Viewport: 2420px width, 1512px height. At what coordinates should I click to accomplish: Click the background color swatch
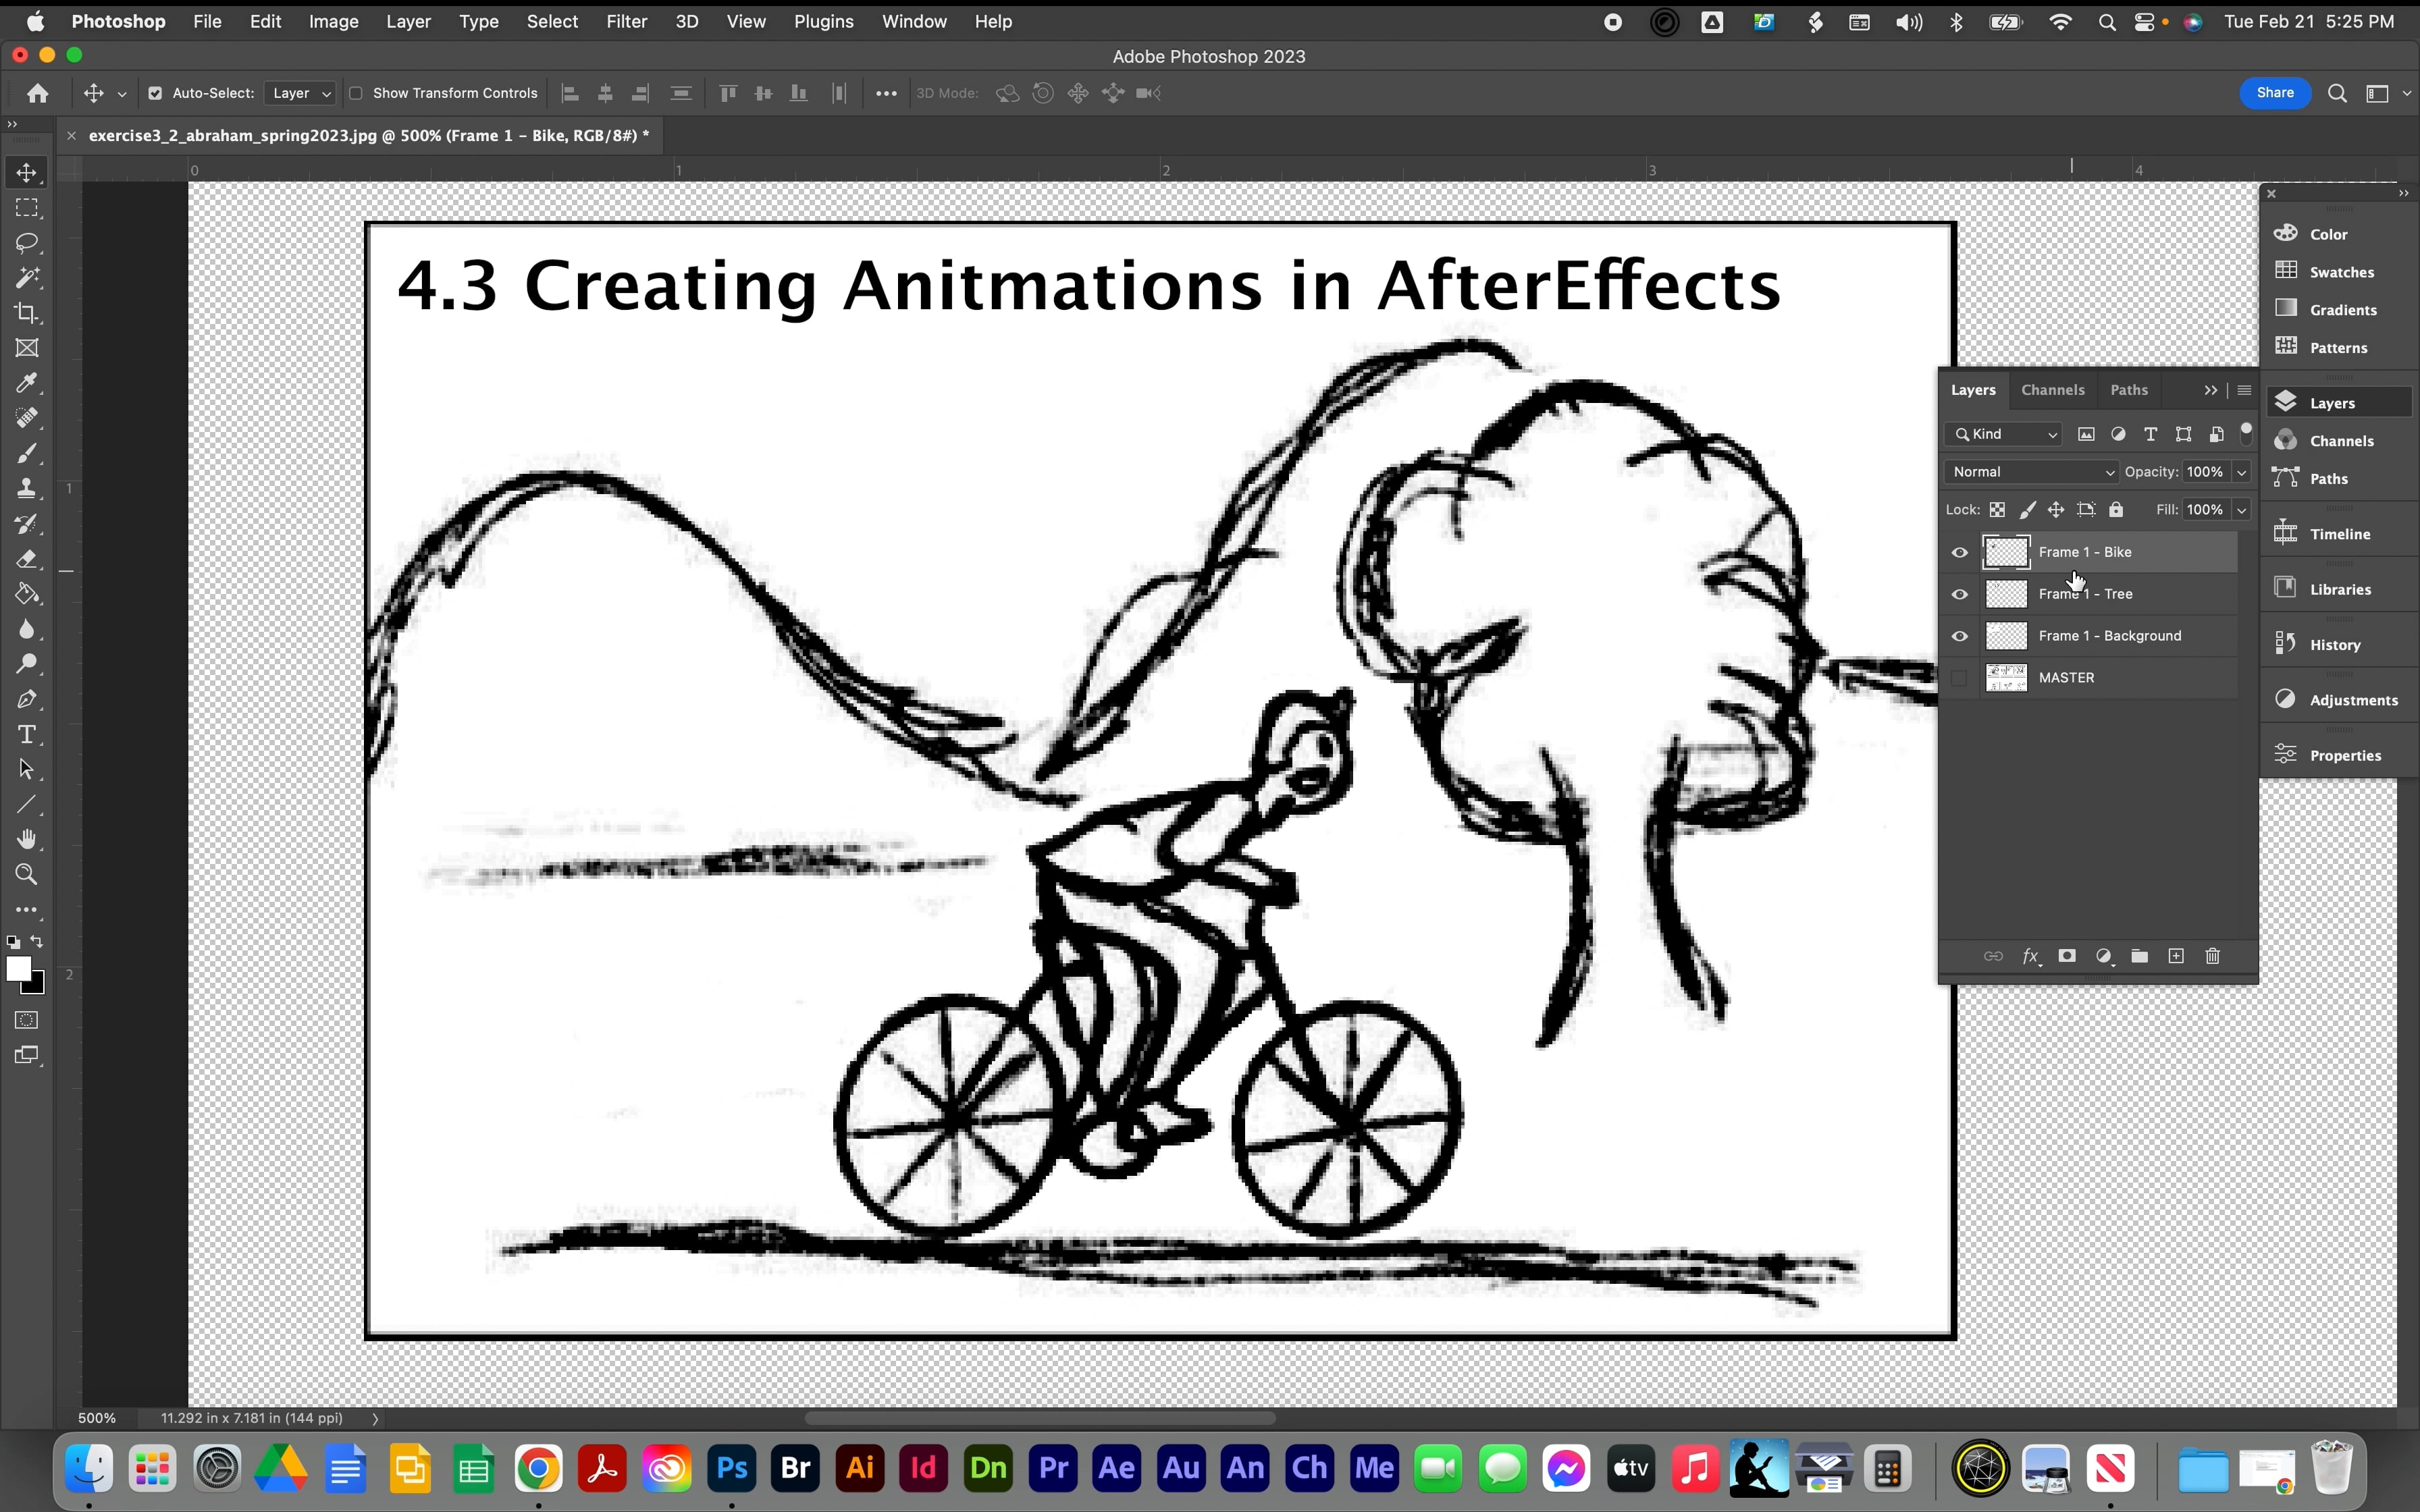[x=37, y=987]
